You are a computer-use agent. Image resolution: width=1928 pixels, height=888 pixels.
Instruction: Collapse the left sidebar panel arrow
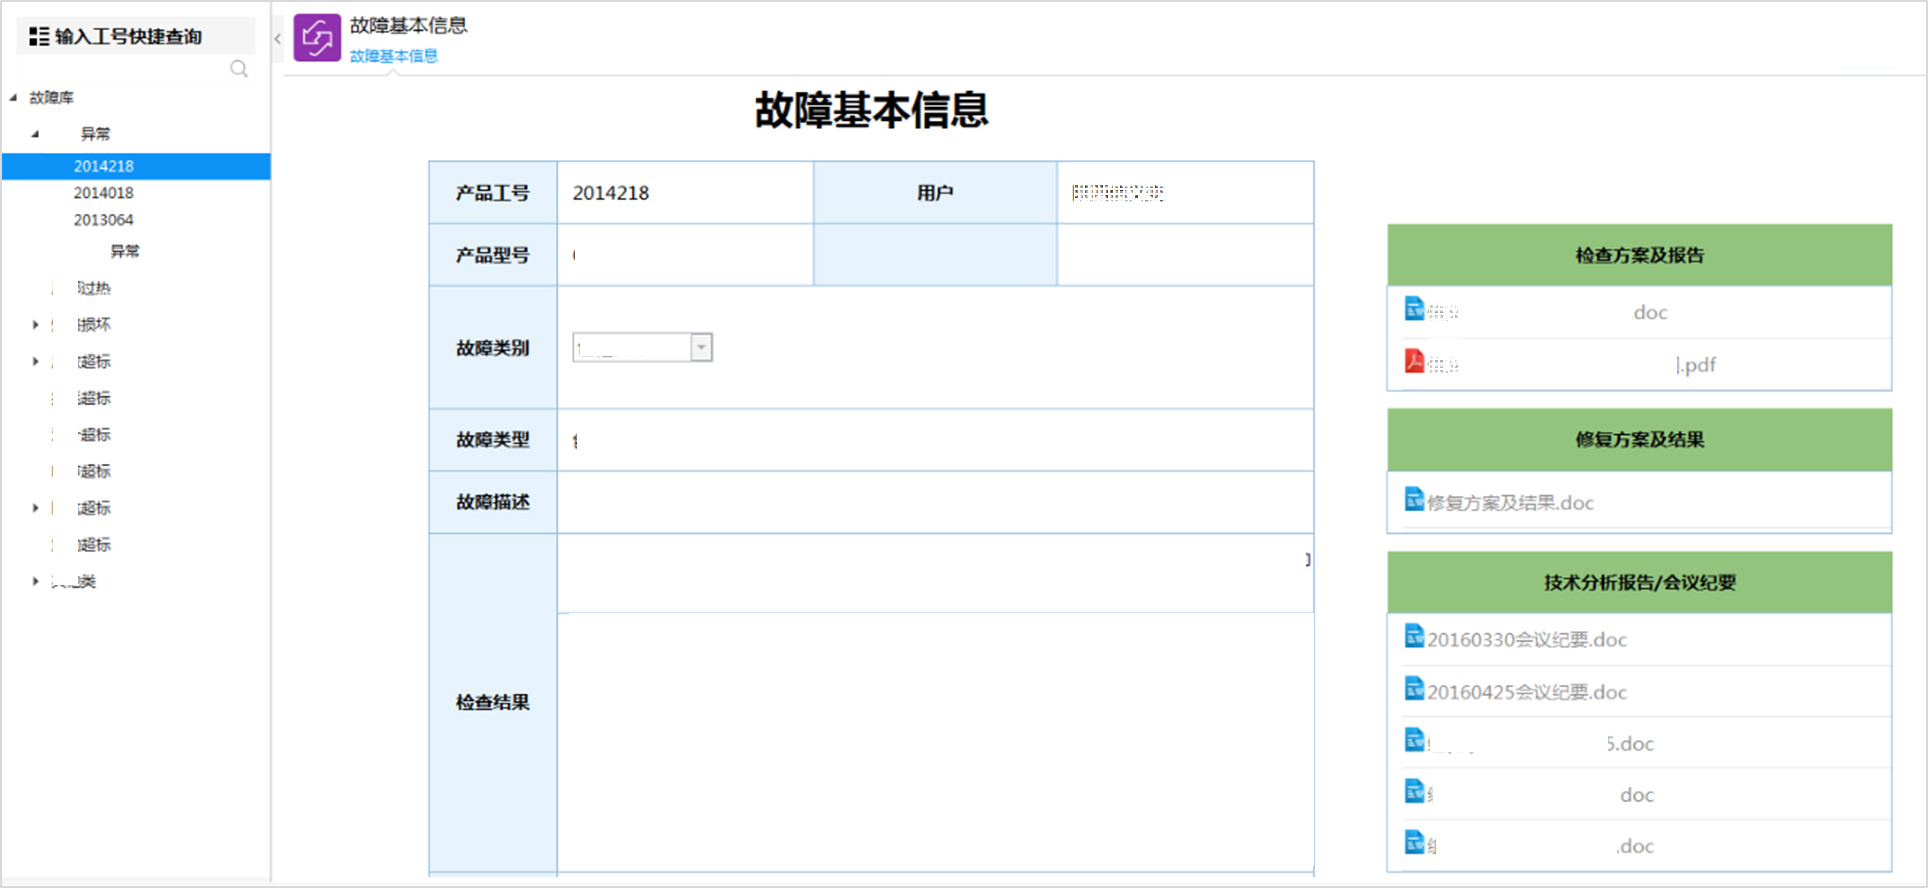click(277, 39)
